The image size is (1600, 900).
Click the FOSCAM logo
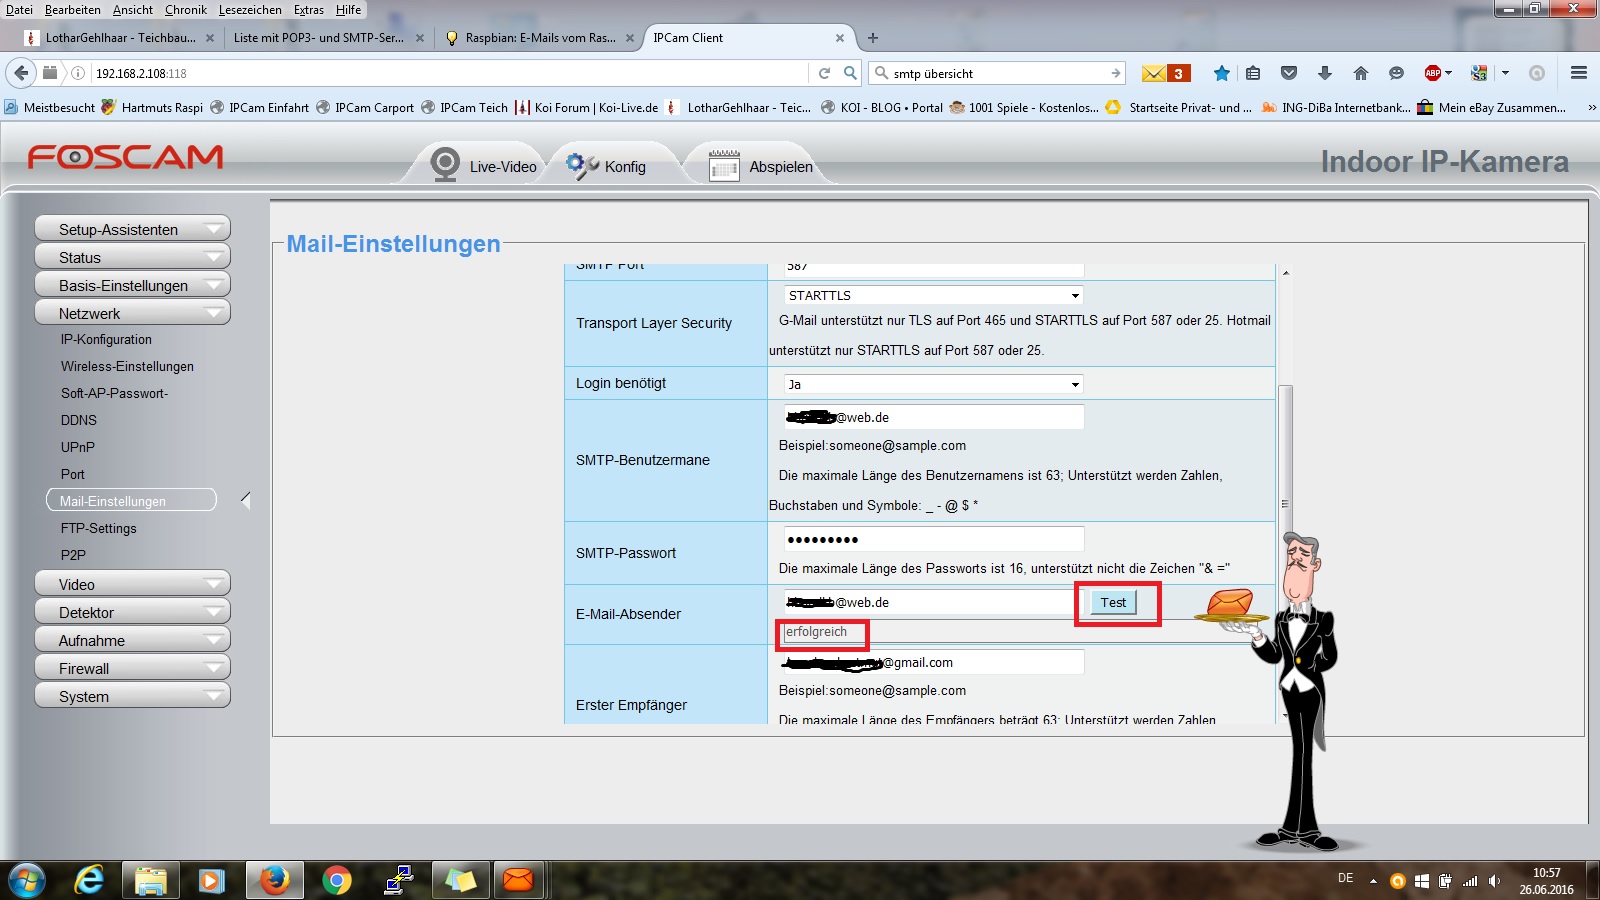[x=126, y=157]
